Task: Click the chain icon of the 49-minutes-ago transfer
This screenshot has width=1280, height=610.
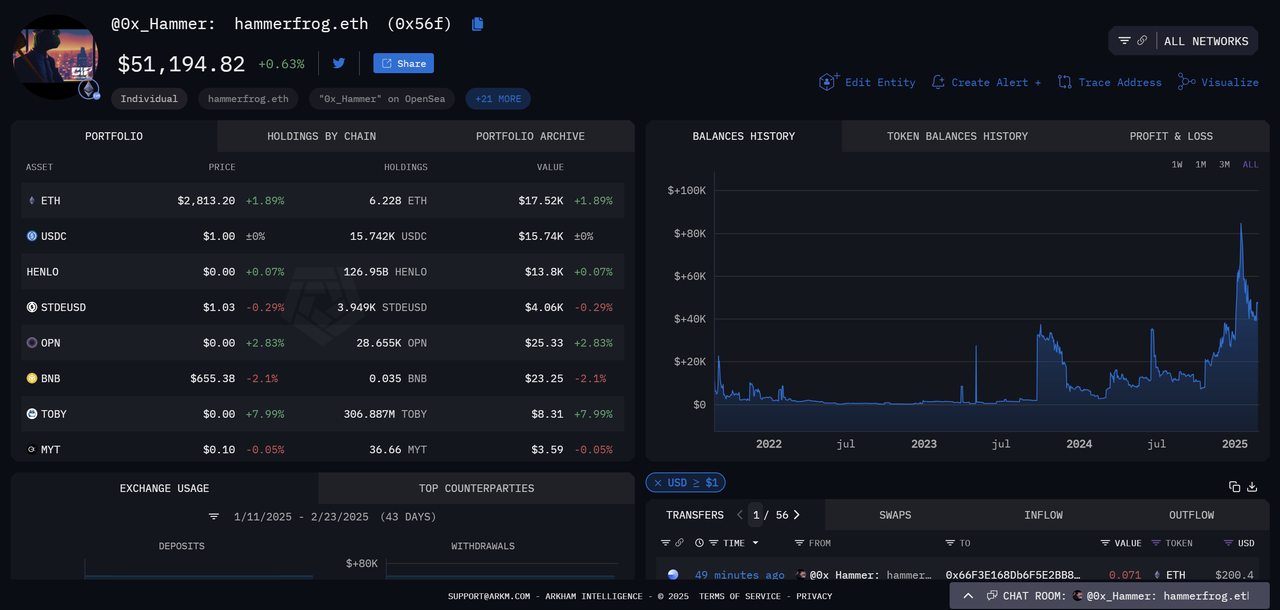Action: coord(673,575)
